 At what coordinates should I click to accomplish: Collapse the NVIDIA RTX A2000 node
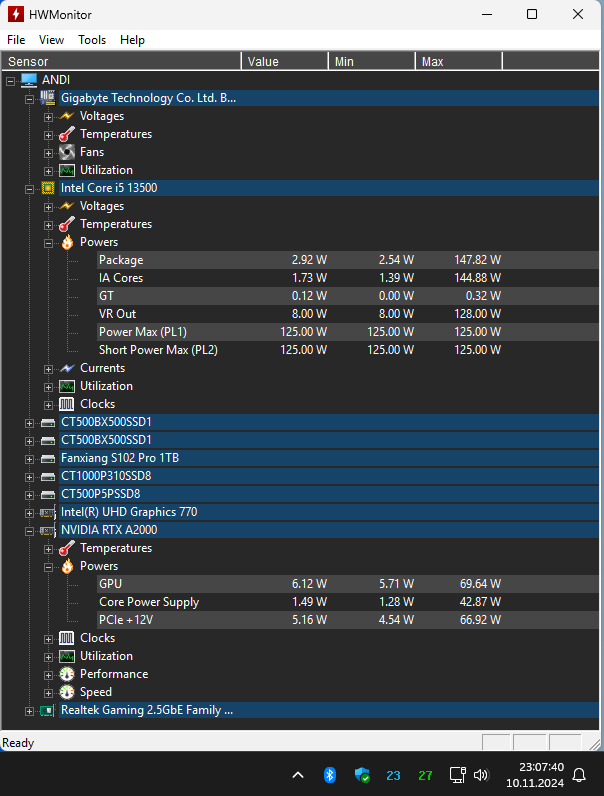(x=29, y=532)
